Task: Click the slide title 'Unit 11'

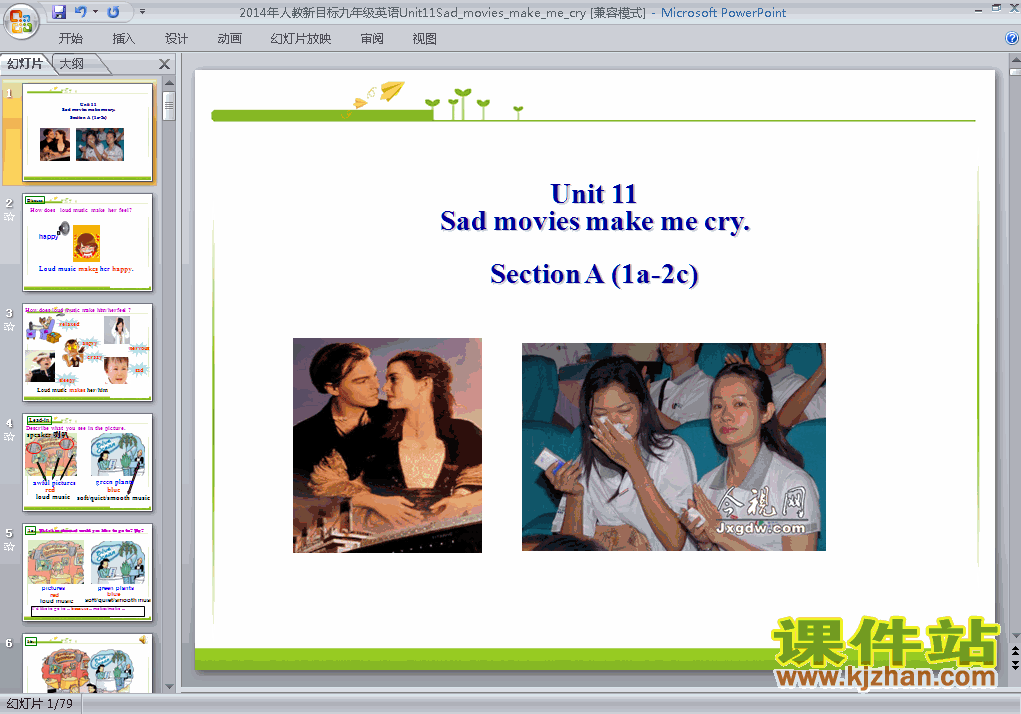Action: [x=593, y=194]
